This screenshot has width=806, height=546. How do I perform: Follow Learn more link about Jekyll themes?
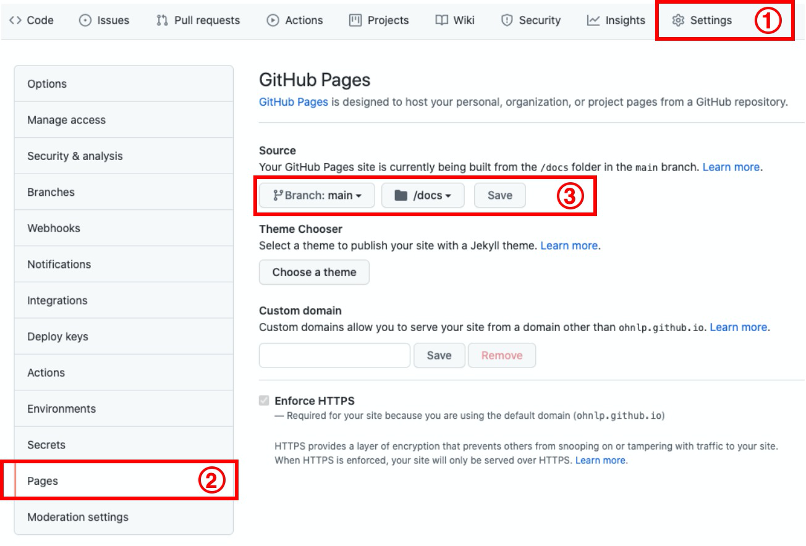(x=569, y=246)
